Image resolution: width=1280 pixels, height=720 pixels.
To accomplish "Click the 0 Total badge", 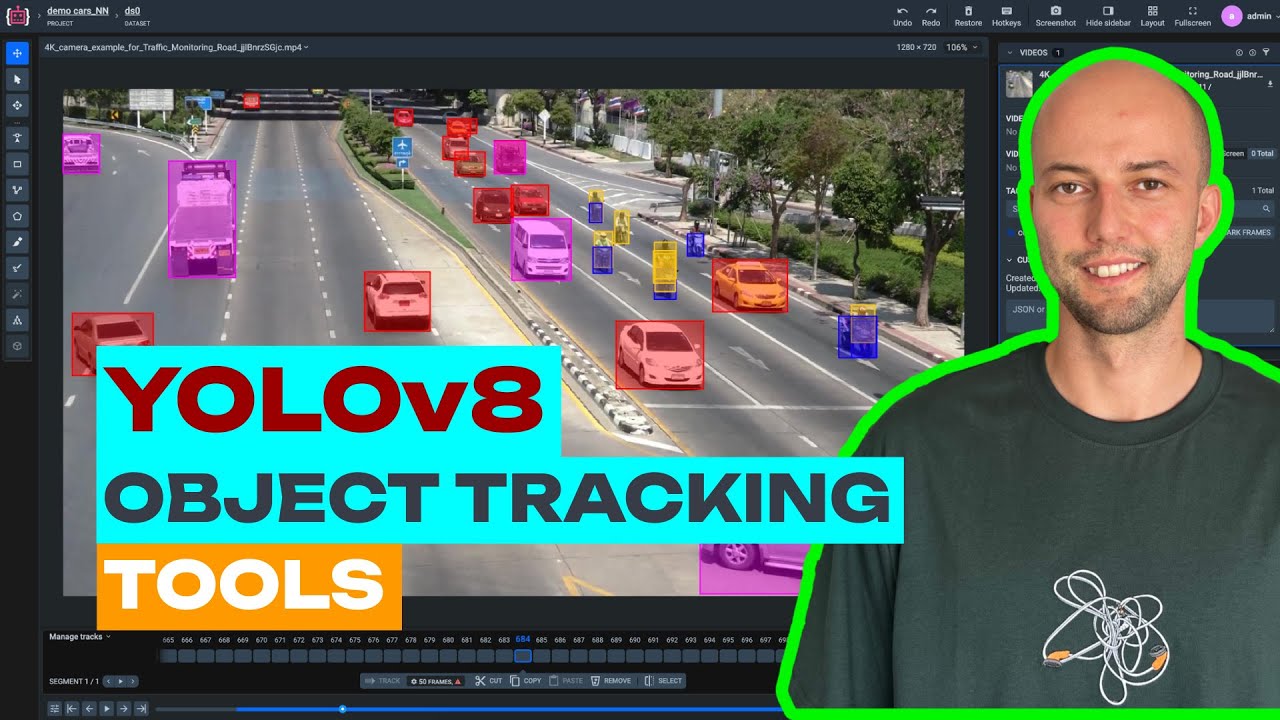I will (x=1262, y=154).
